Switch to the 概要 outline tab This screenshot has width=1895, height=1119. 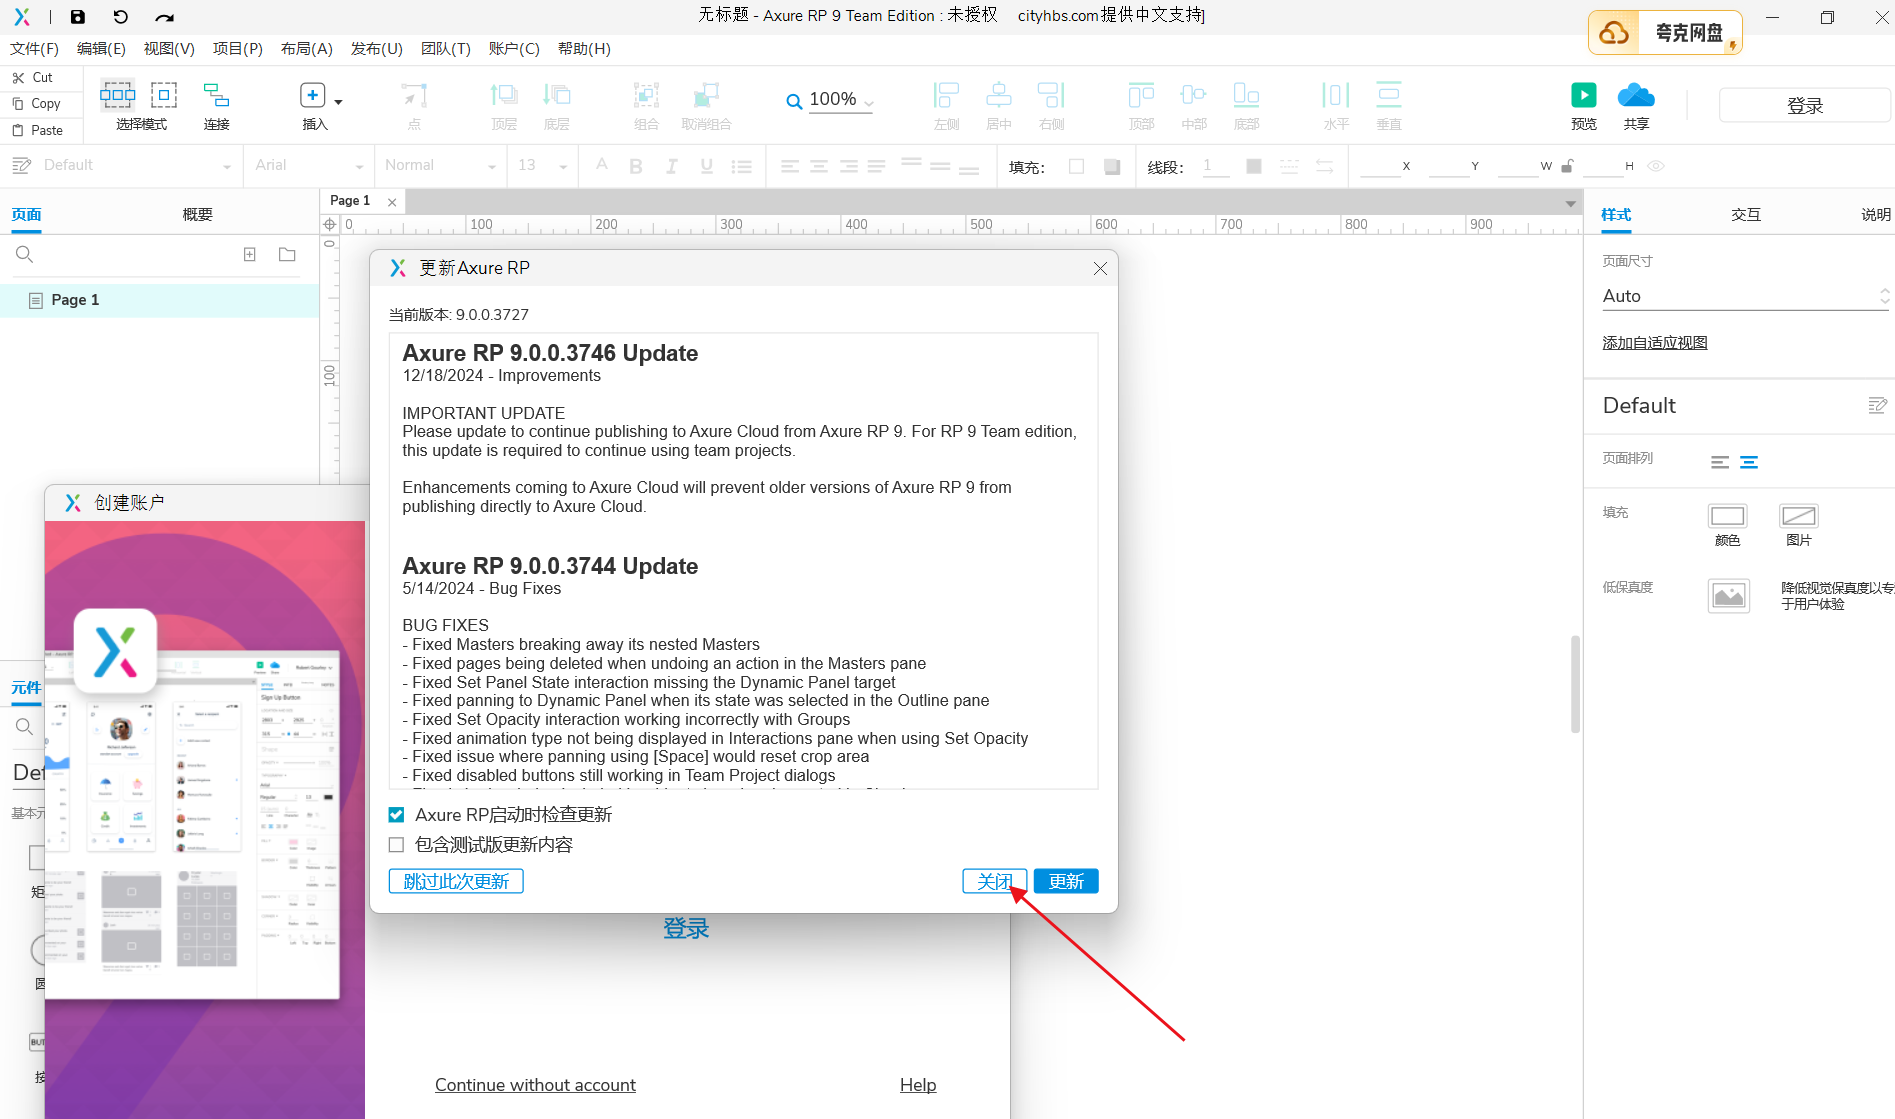tap(197, 214)
